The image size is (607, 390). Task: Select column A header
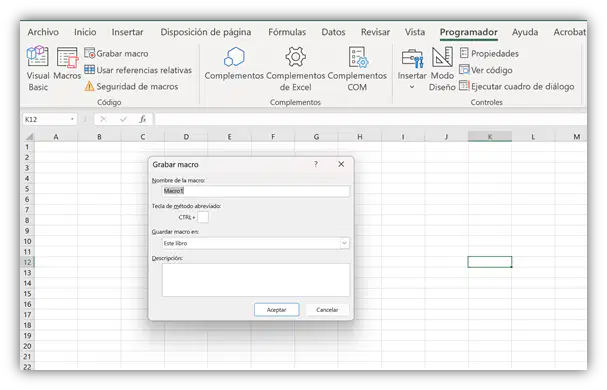[x=56, y=137]
